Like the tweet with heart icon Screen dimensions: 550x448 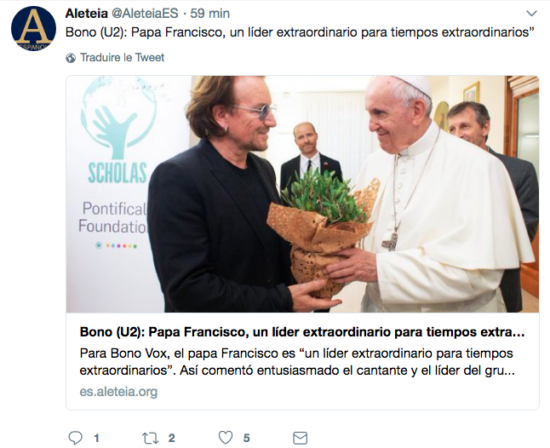tap(226, 437)
